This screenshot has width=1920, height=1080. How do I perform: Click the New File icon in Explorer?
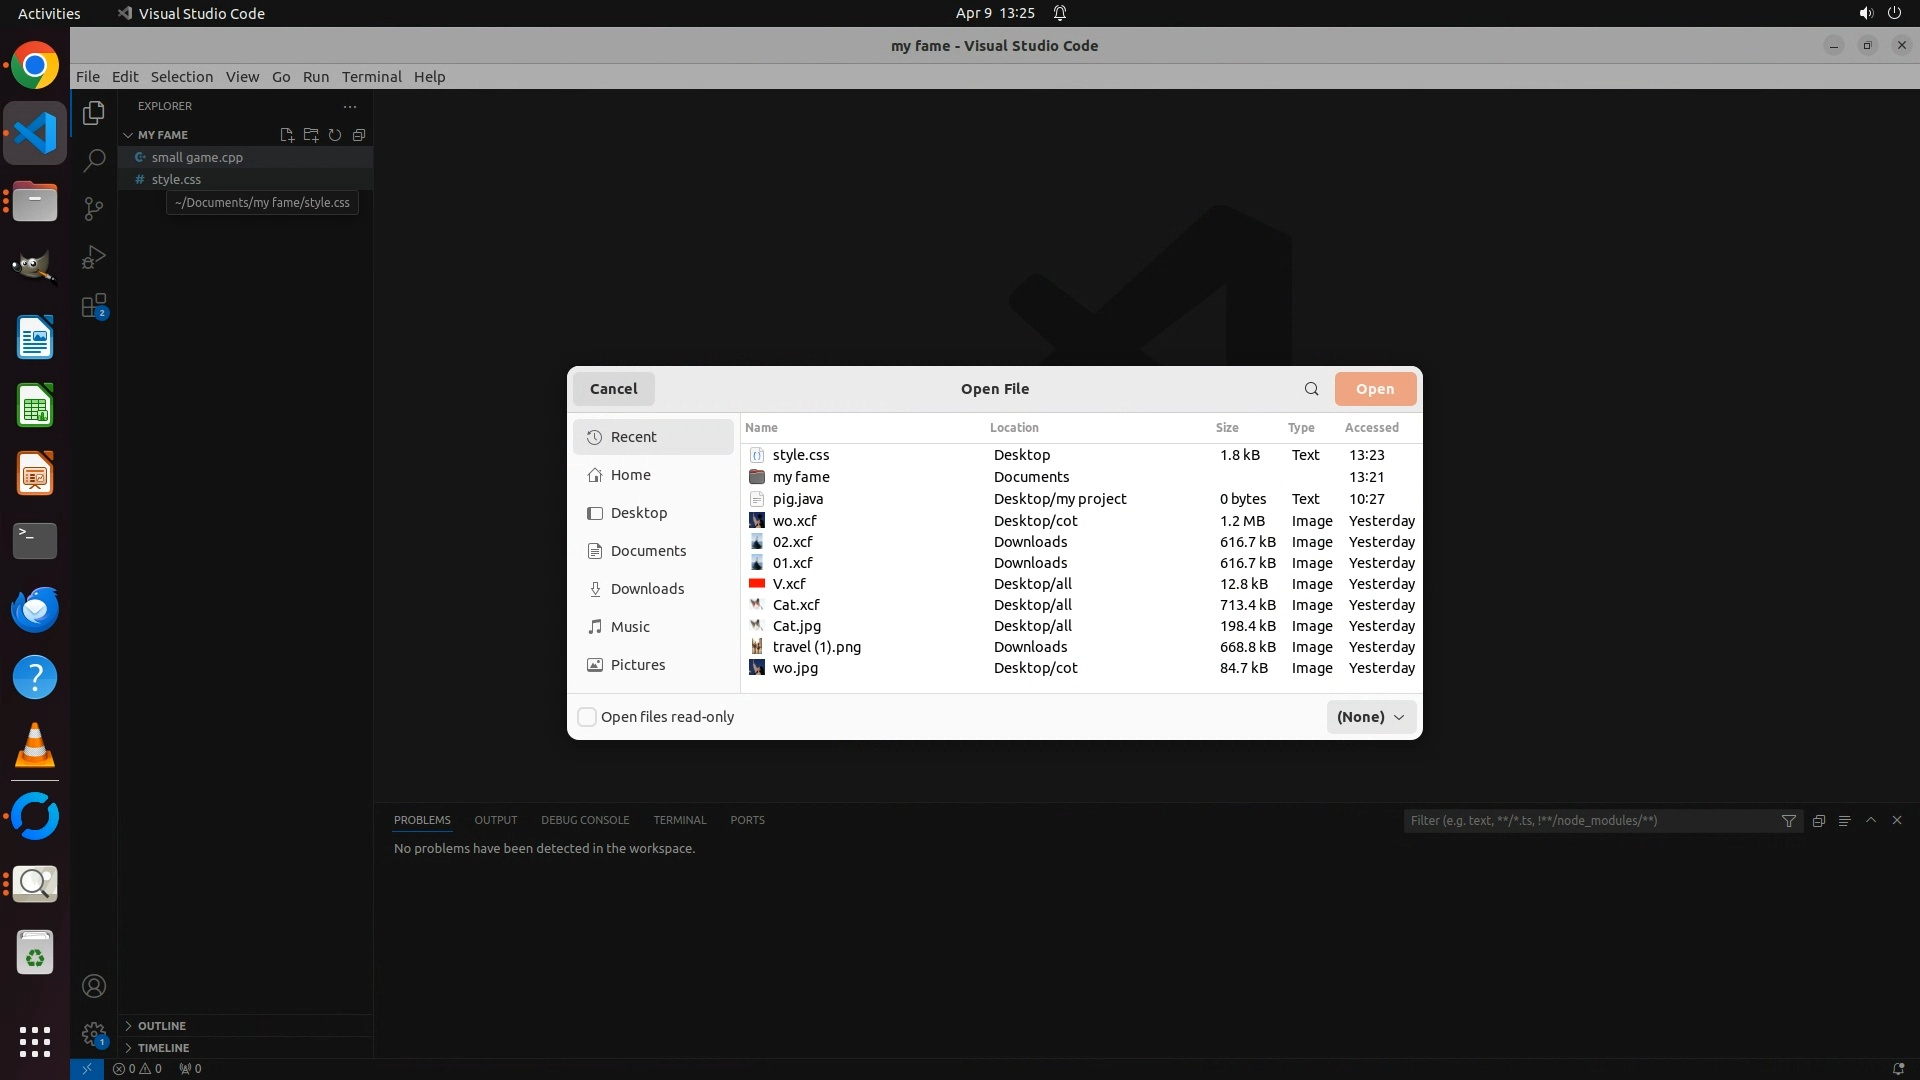[x=287, y=135]
